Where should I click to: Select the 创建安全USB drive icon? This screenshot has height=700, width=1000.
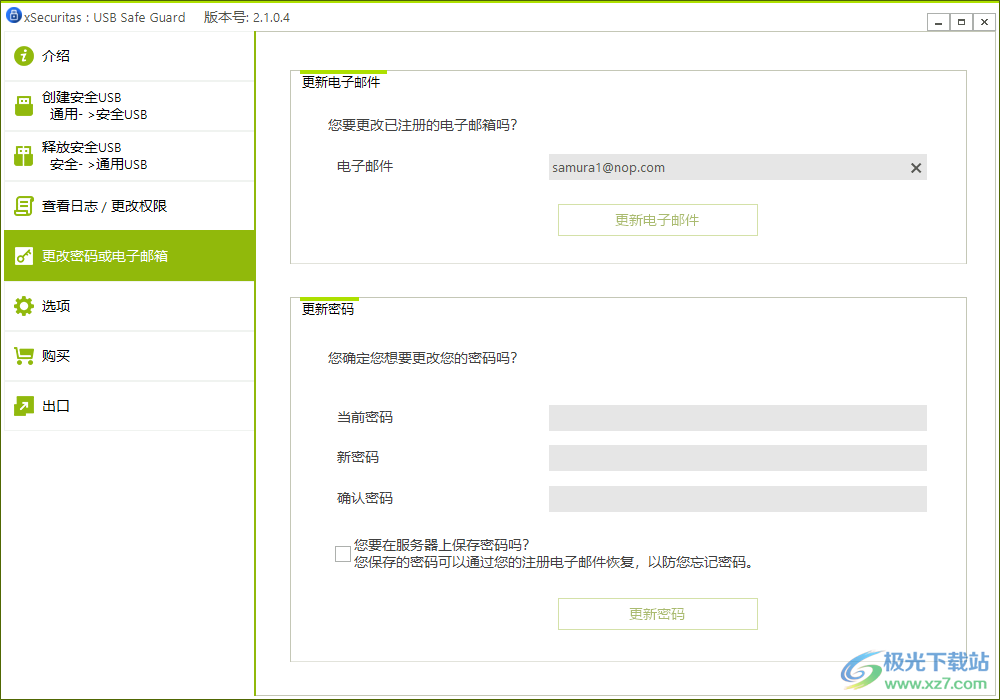pos(23,105)
